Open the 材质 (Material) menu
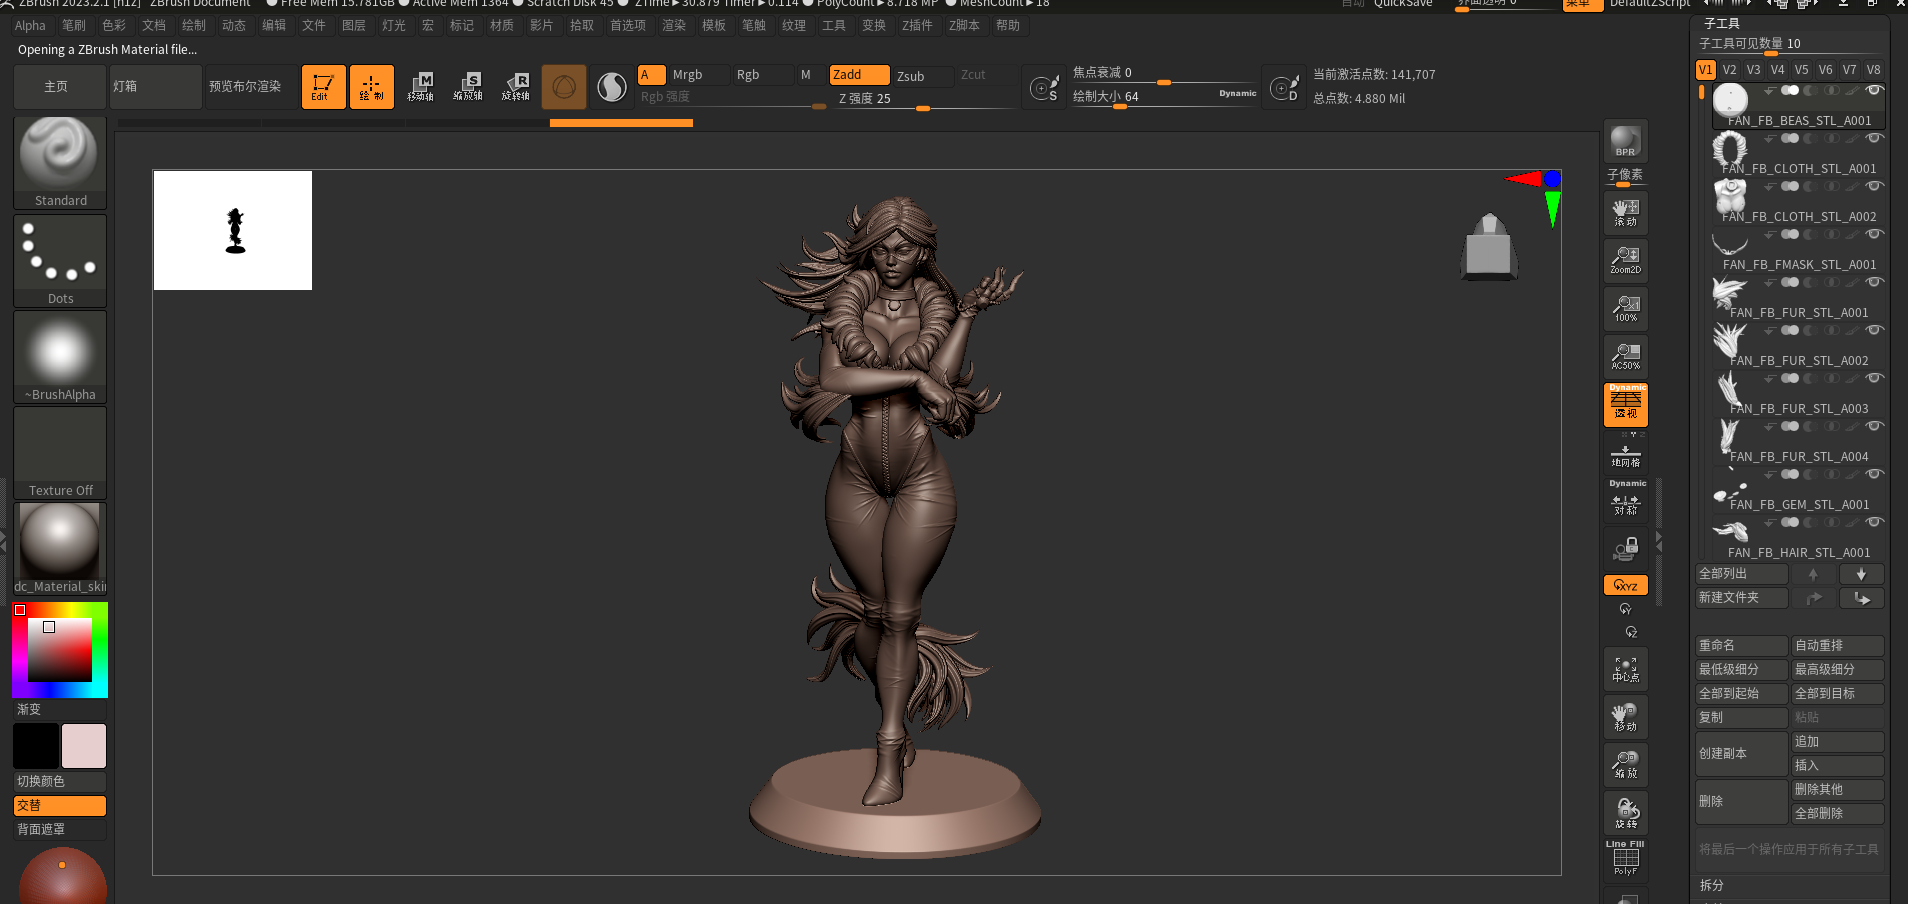Viewport: 1908px width, 904px height. pos(501,25)
